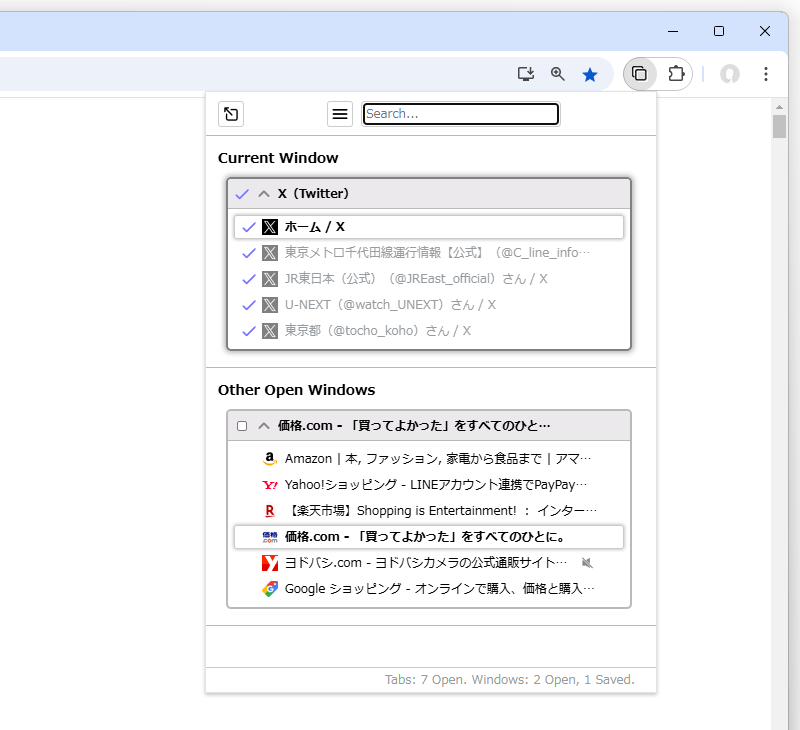This screenshot has width=800, height=730.
Task: Click X favicon of JR東日本 tab
Action: 270,279
